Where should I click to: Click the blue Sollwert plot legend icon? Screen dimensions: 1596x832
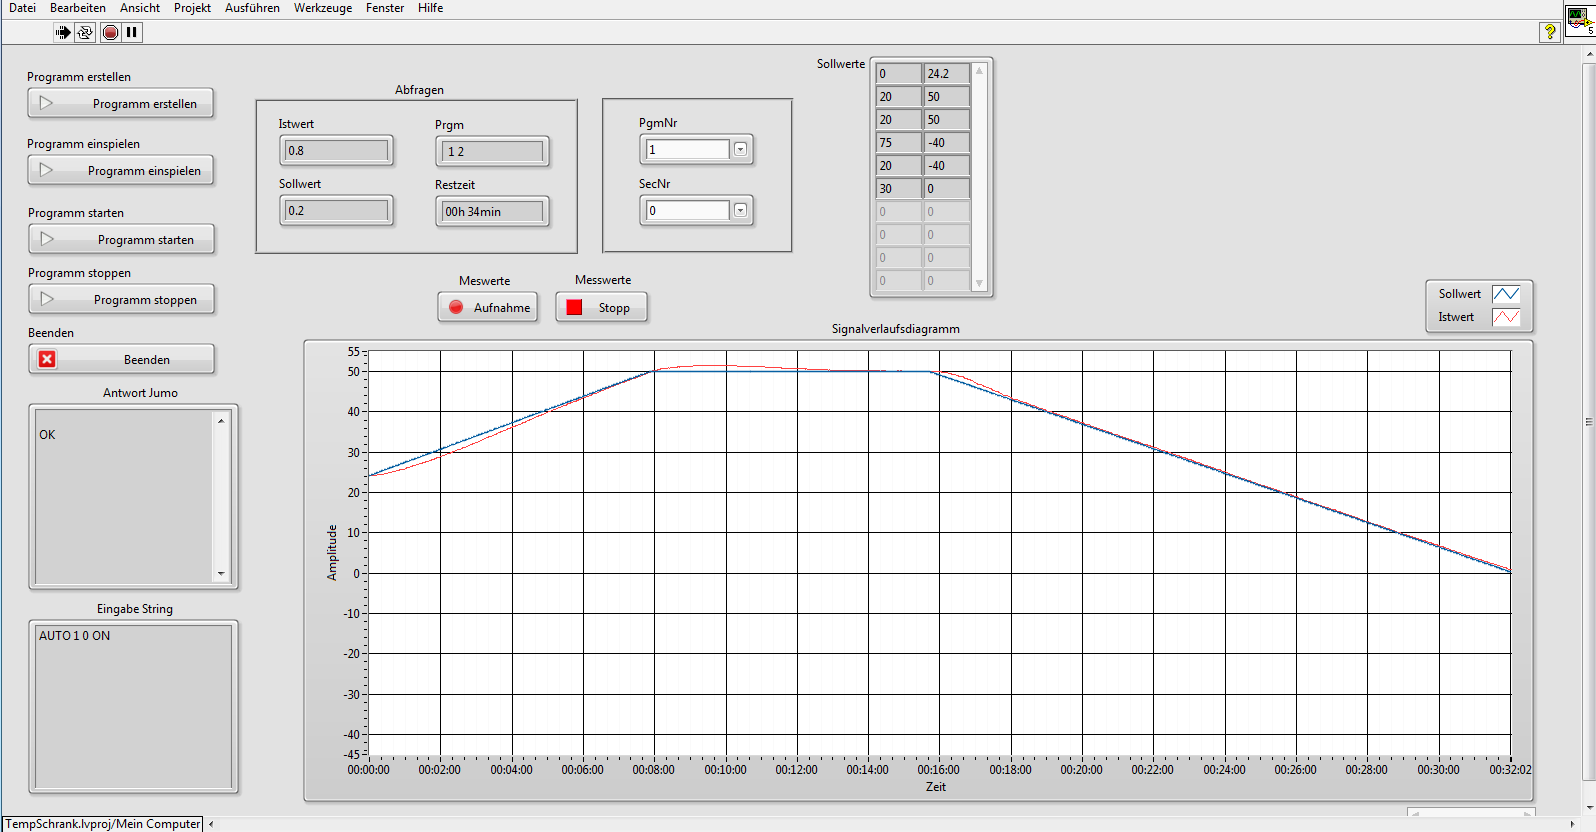1505,294
